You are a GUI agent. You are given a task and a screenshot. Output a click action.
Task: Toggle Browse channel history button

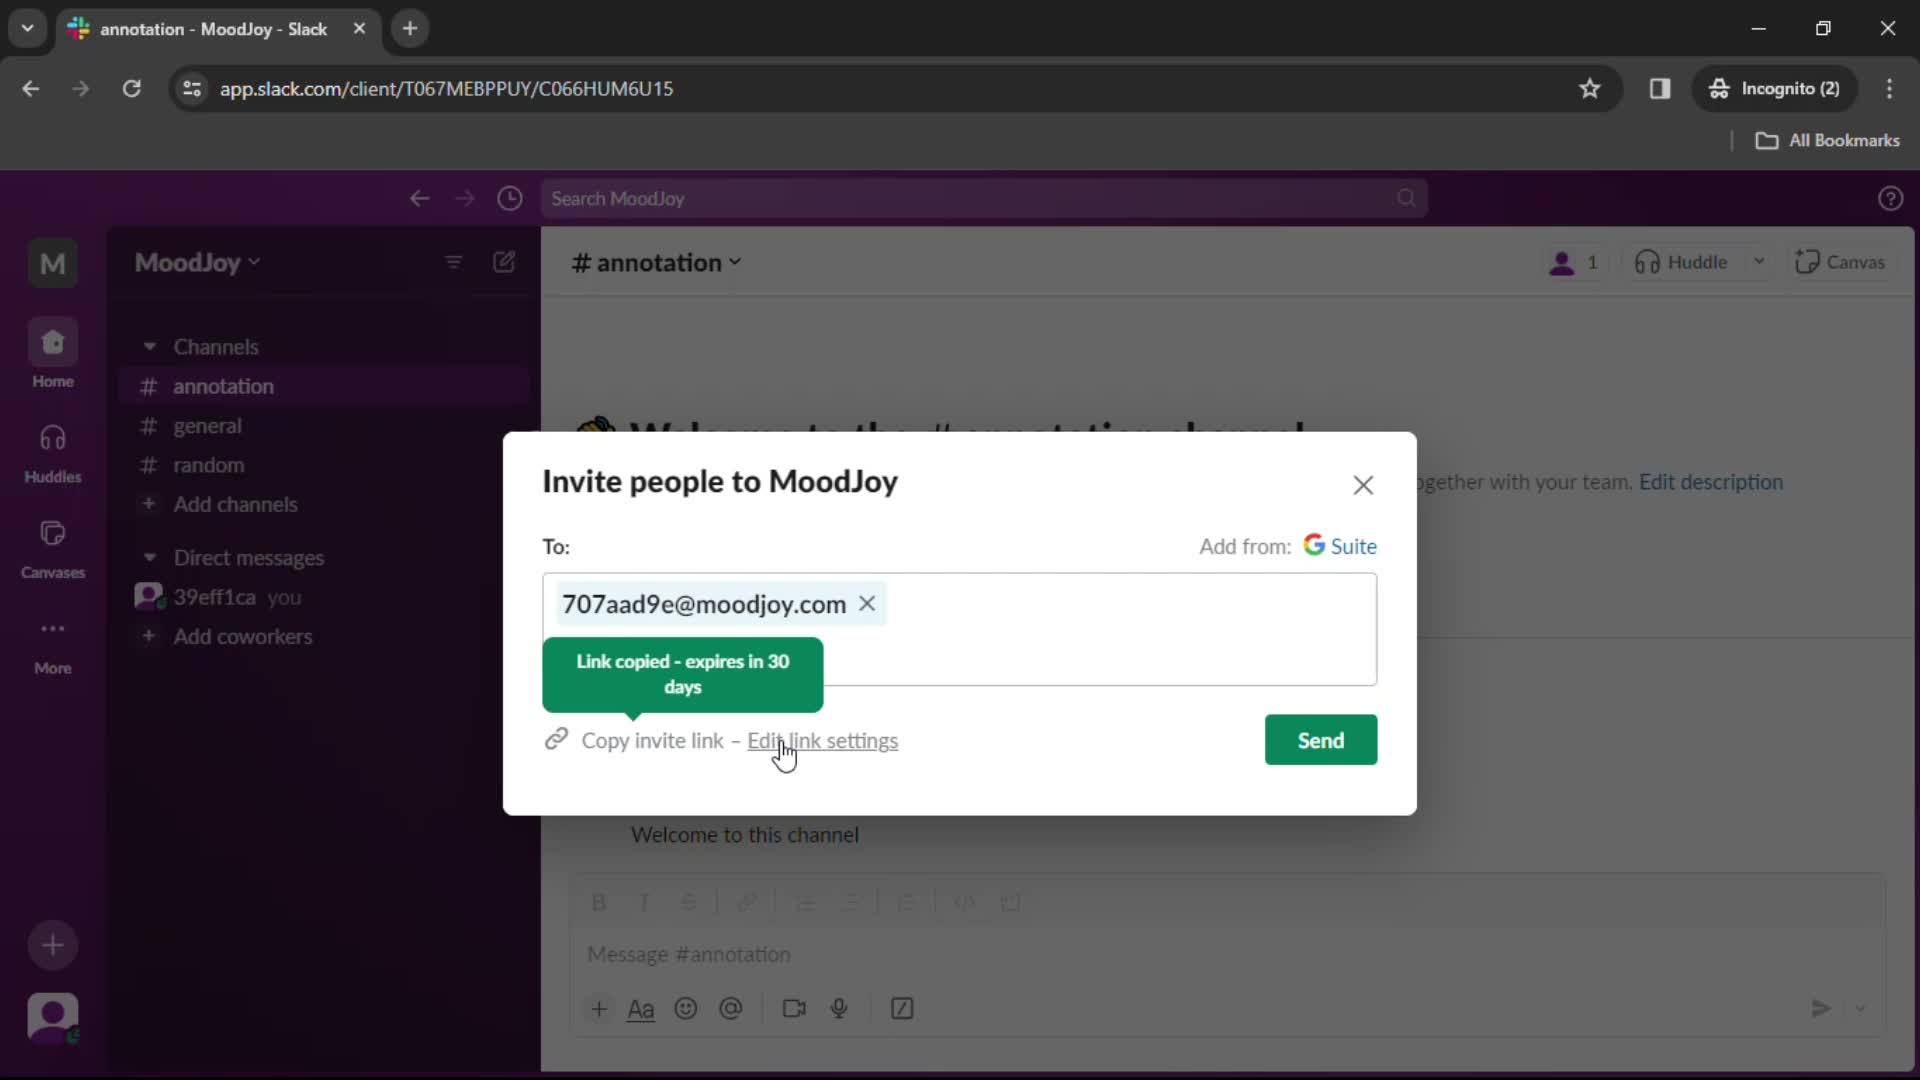(x=510, y=198)
